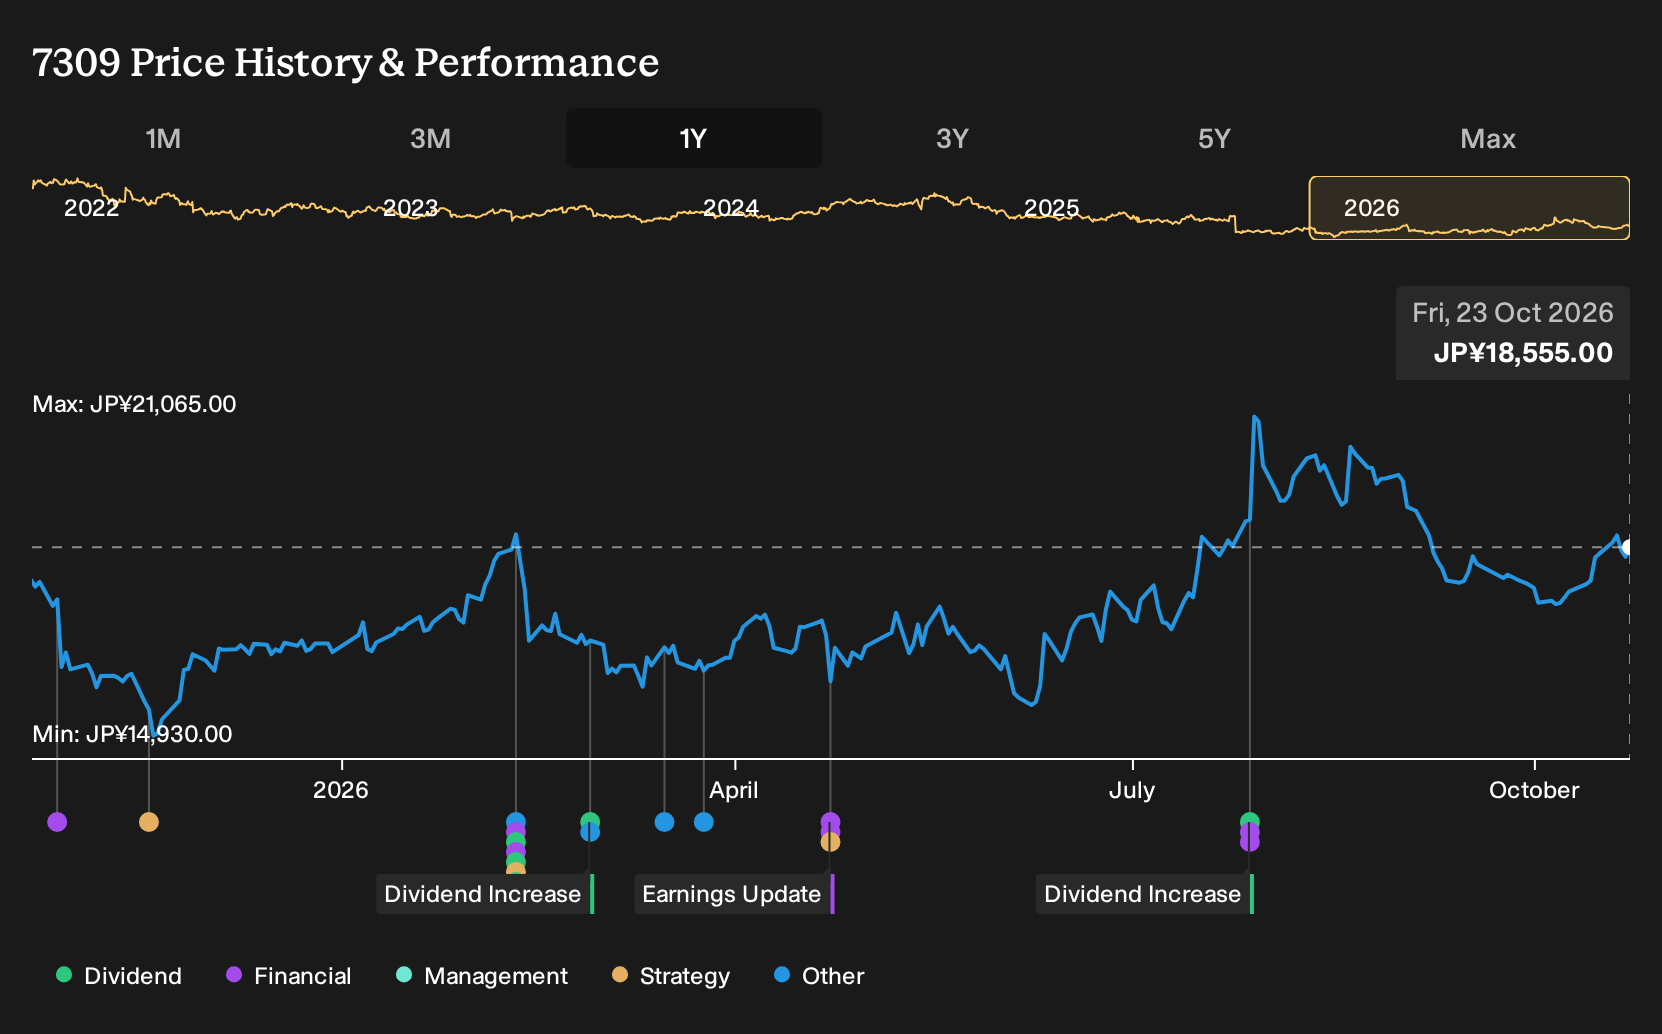Toggle the Other legend filter
Screen dimensions: 1662x1034
[819, 976]
